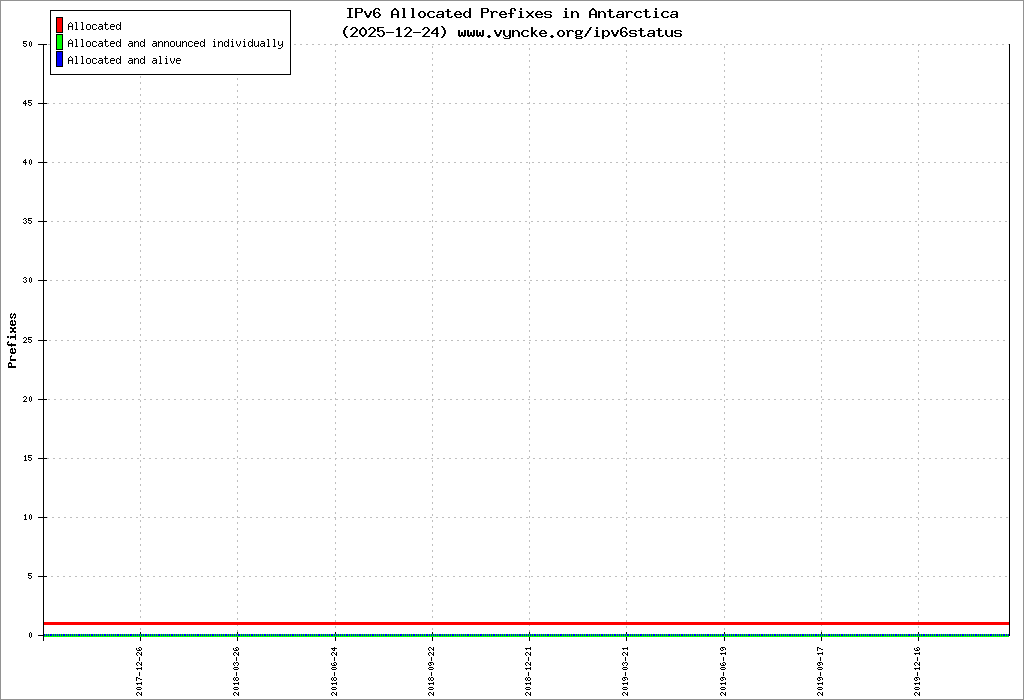Click the chart title 'IPv6 Allocated Prefixes in Antarctica'
Screen dimensions: 1024x700
(x=512, y=13)
